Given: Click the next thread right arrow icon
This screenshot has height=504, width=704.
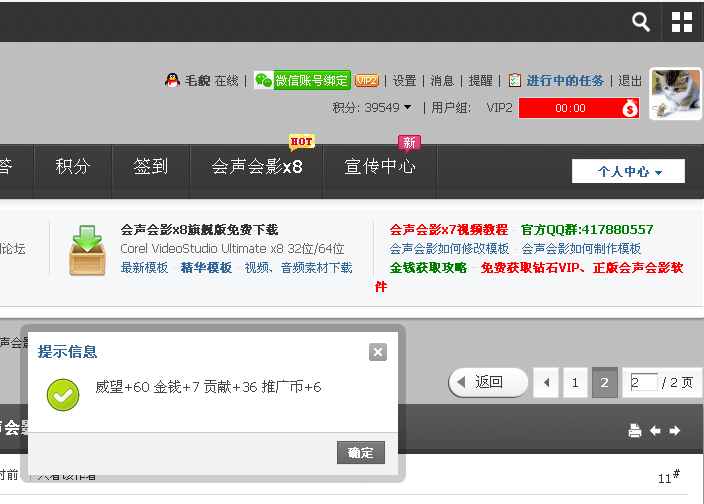Looking at the screenshot, I should tap(675, 431).
